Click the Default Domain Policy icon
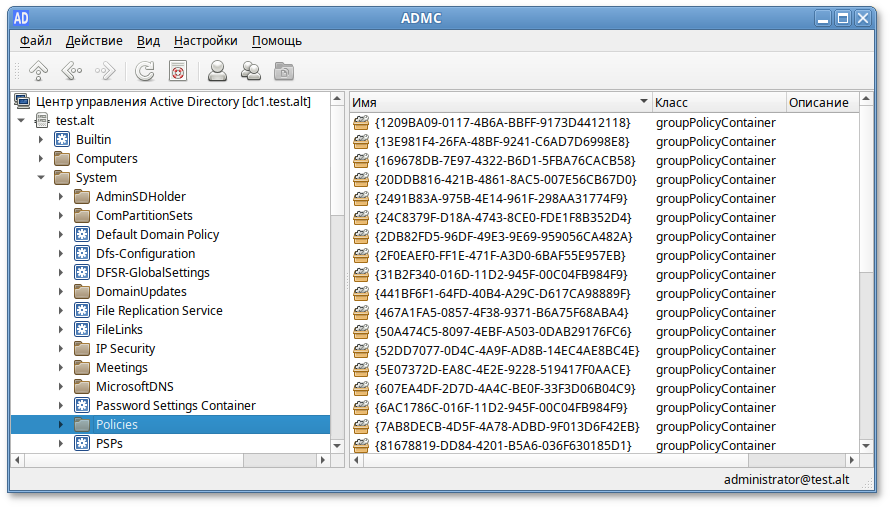The image size is (890, 507). pos(82,235)
